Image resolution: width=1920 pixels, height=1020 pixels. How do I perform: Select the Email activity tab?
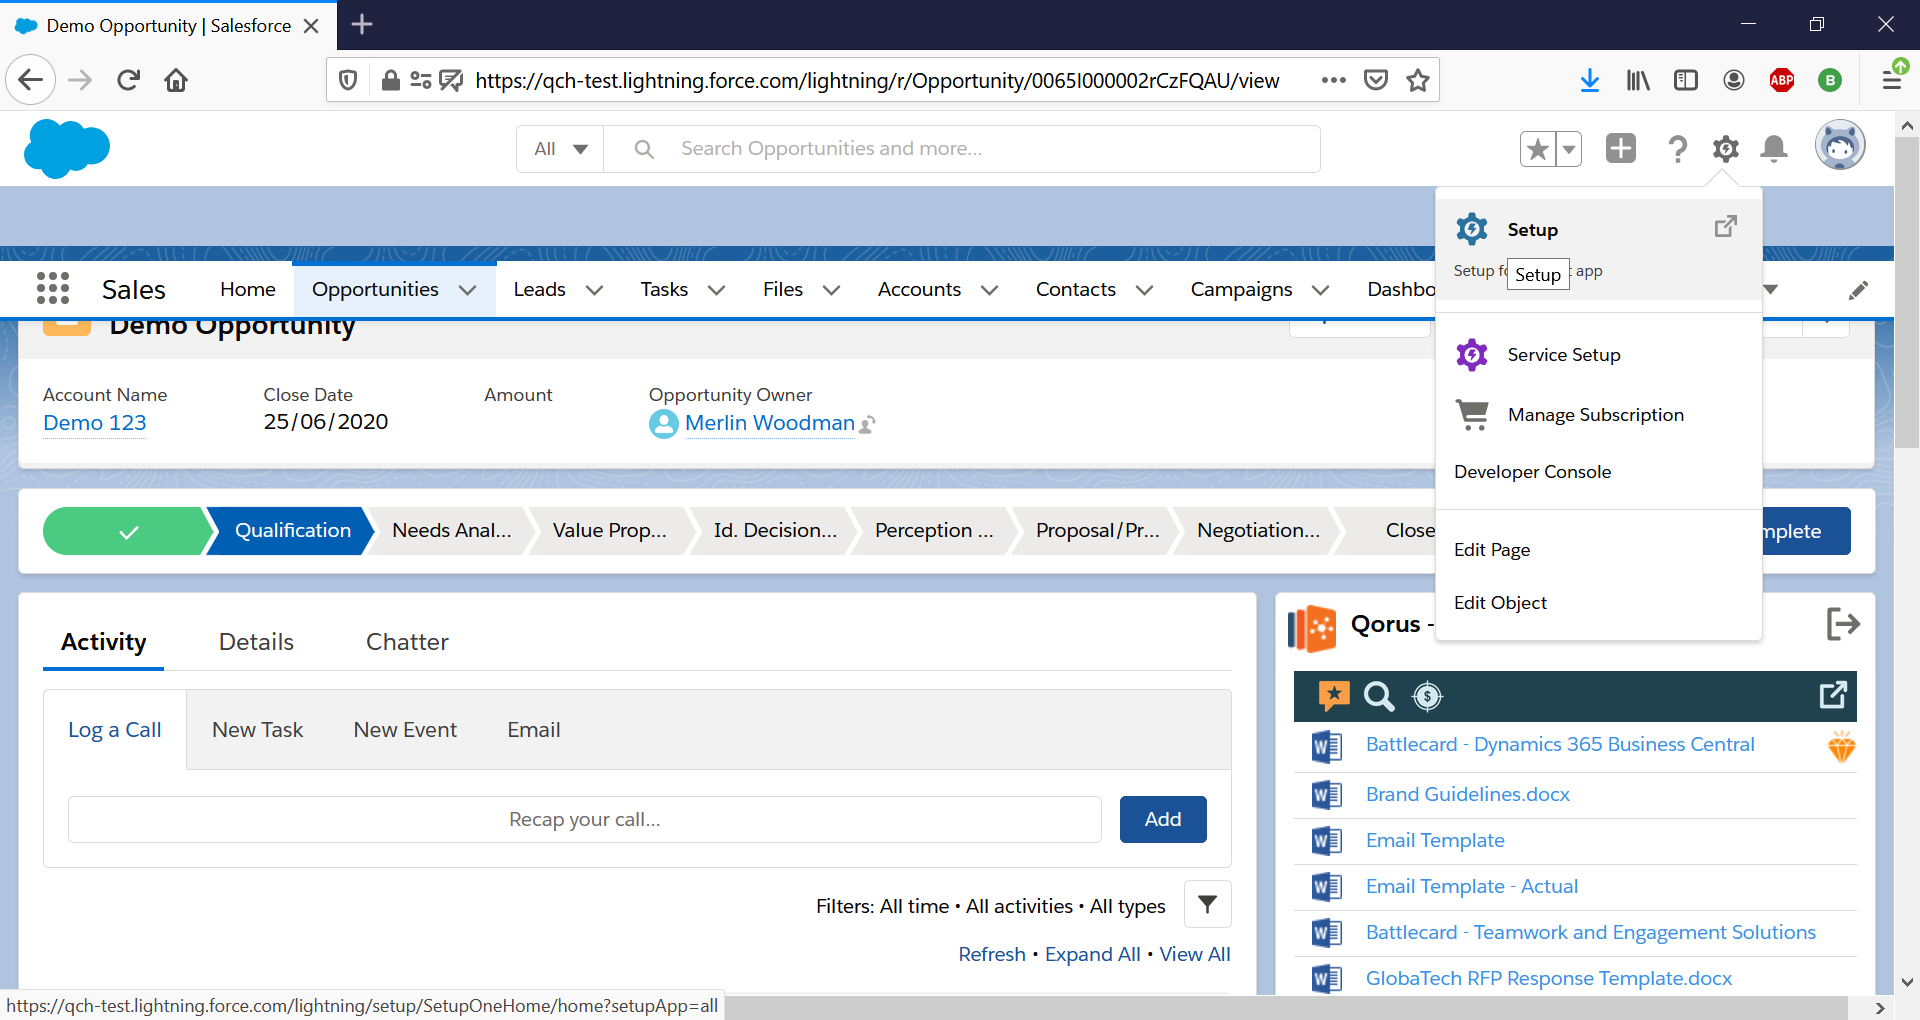coord(533,730)
